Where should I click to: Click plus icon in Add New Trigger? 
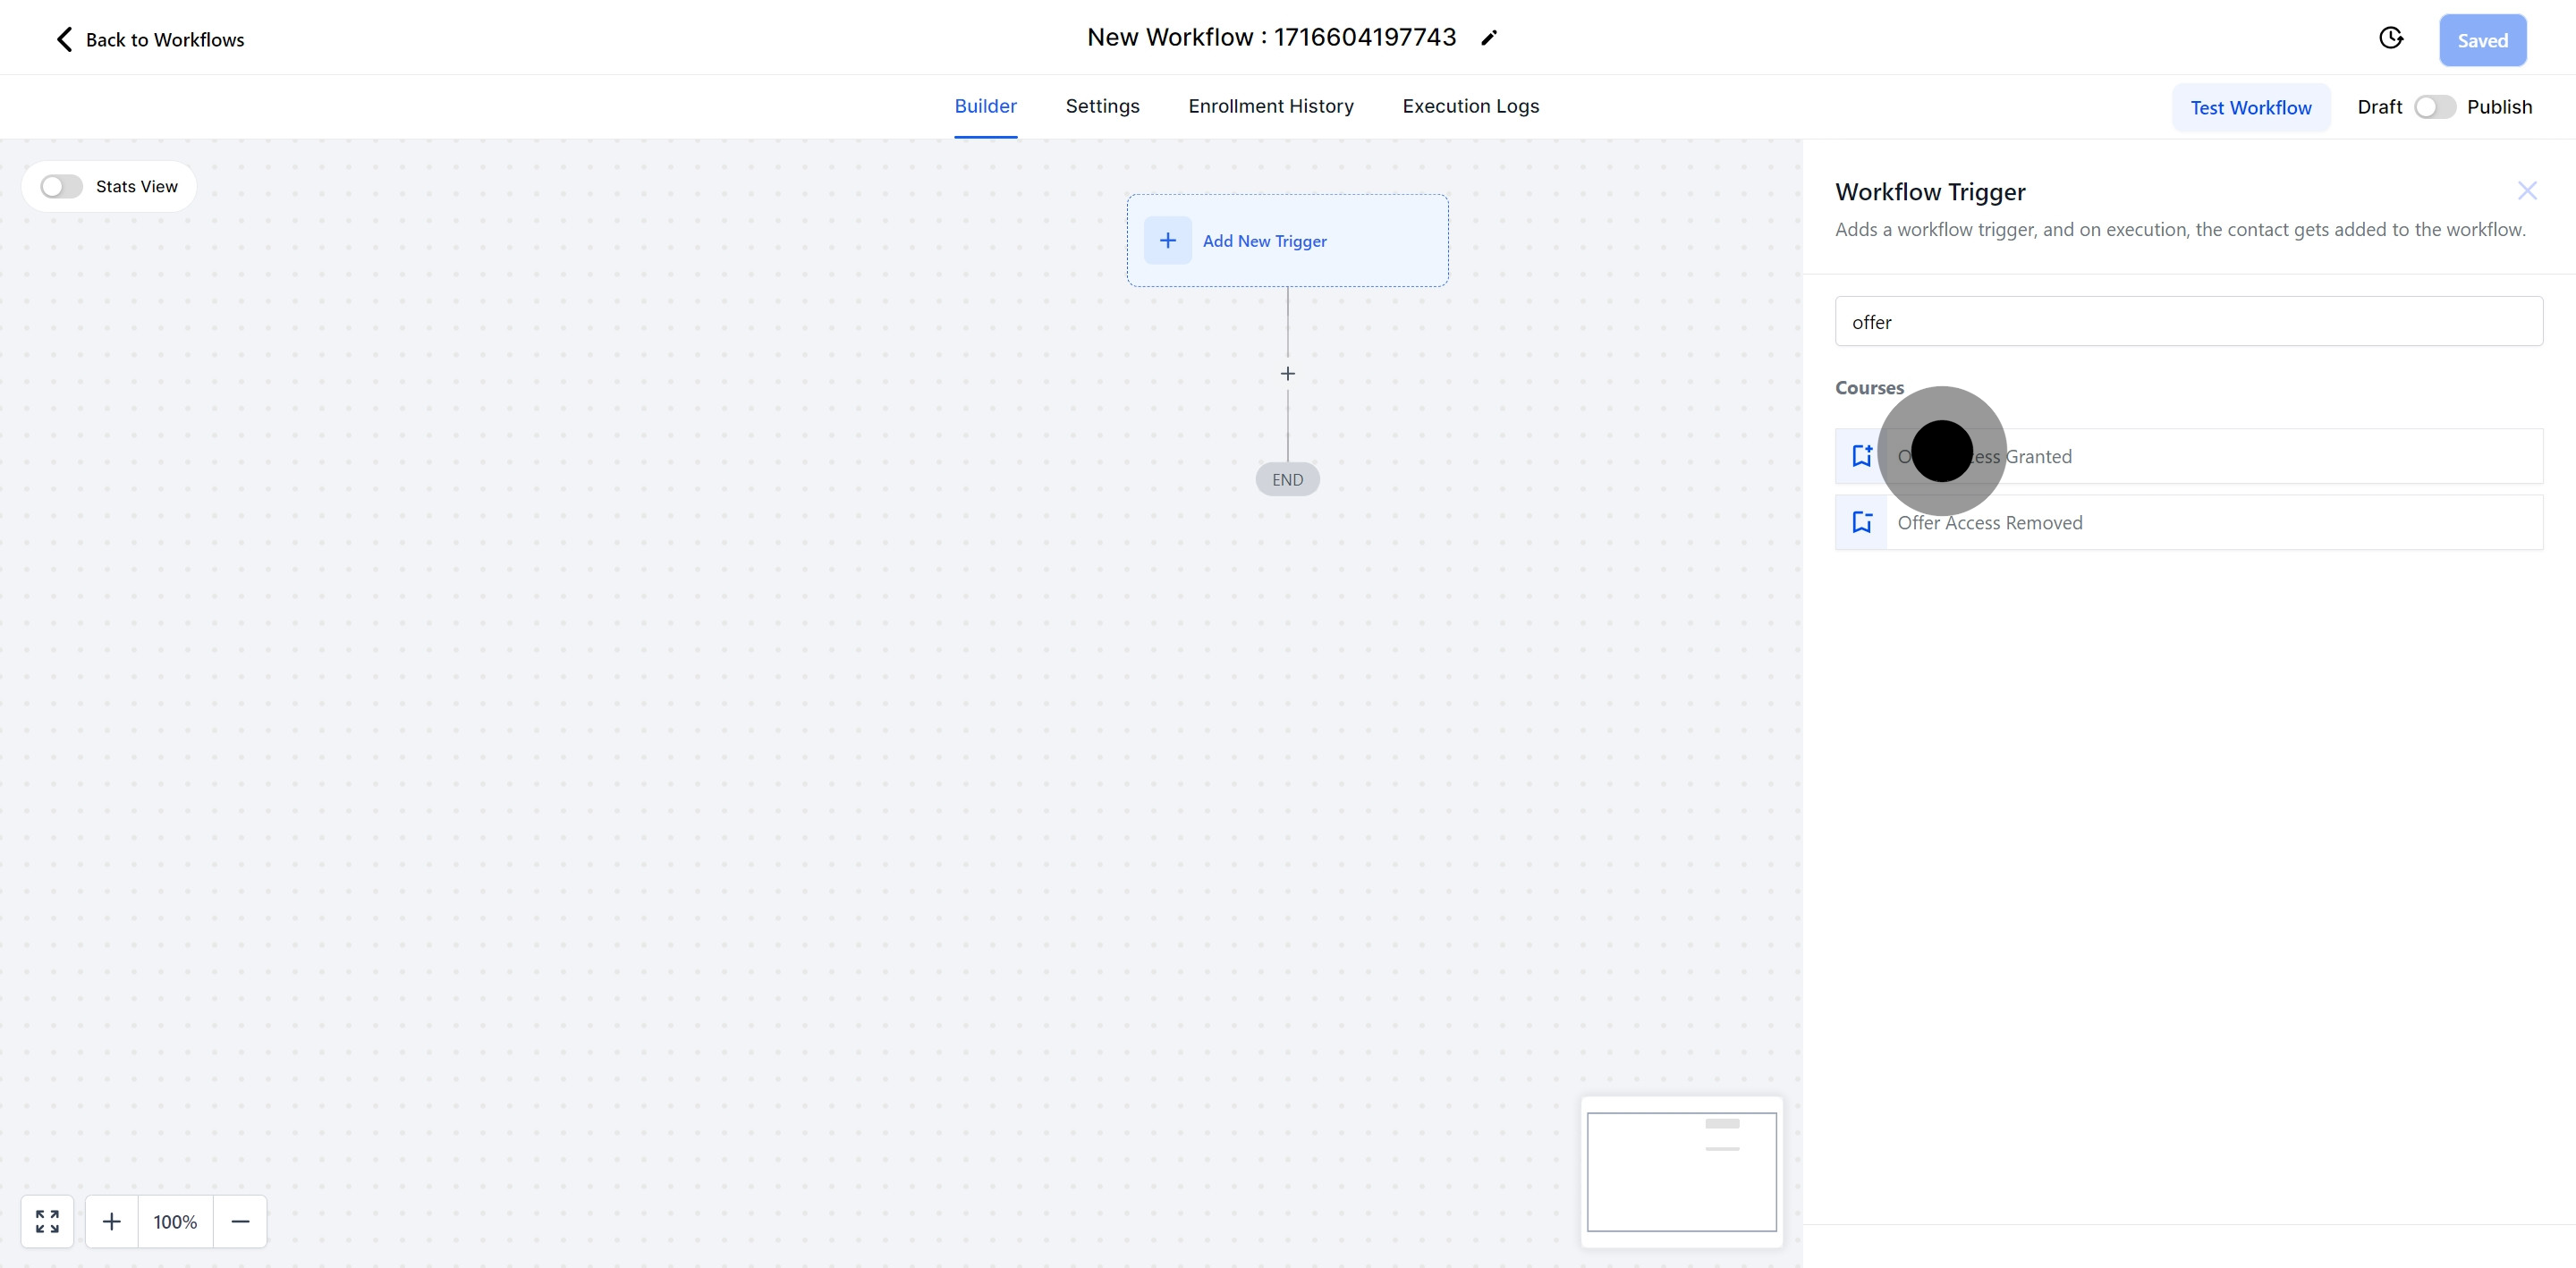(x=1167, y=241)
